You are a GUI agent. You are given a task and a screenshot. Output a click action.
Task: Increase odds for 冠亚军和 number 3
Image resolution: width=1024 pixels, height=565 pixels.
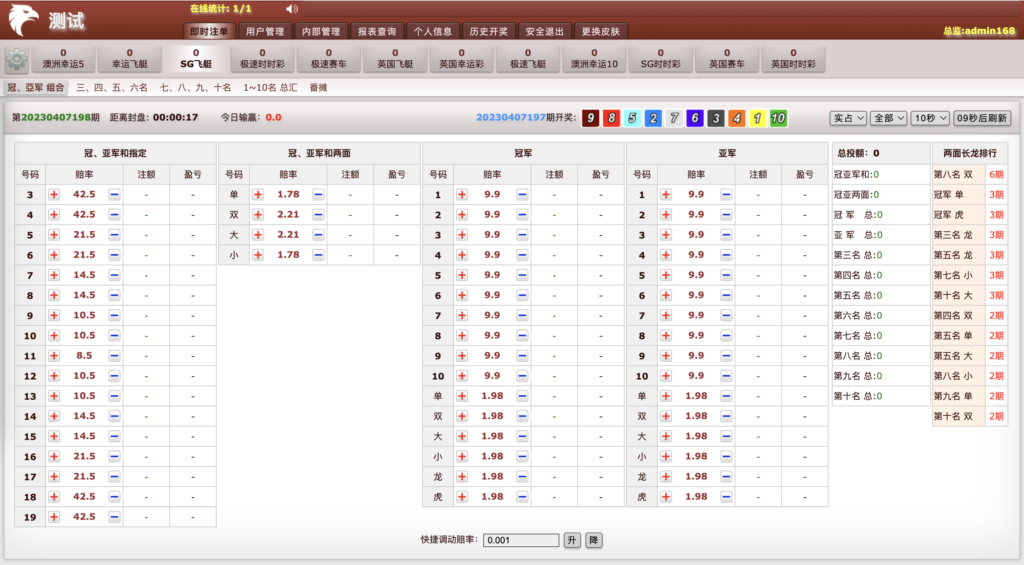(54, 194)
